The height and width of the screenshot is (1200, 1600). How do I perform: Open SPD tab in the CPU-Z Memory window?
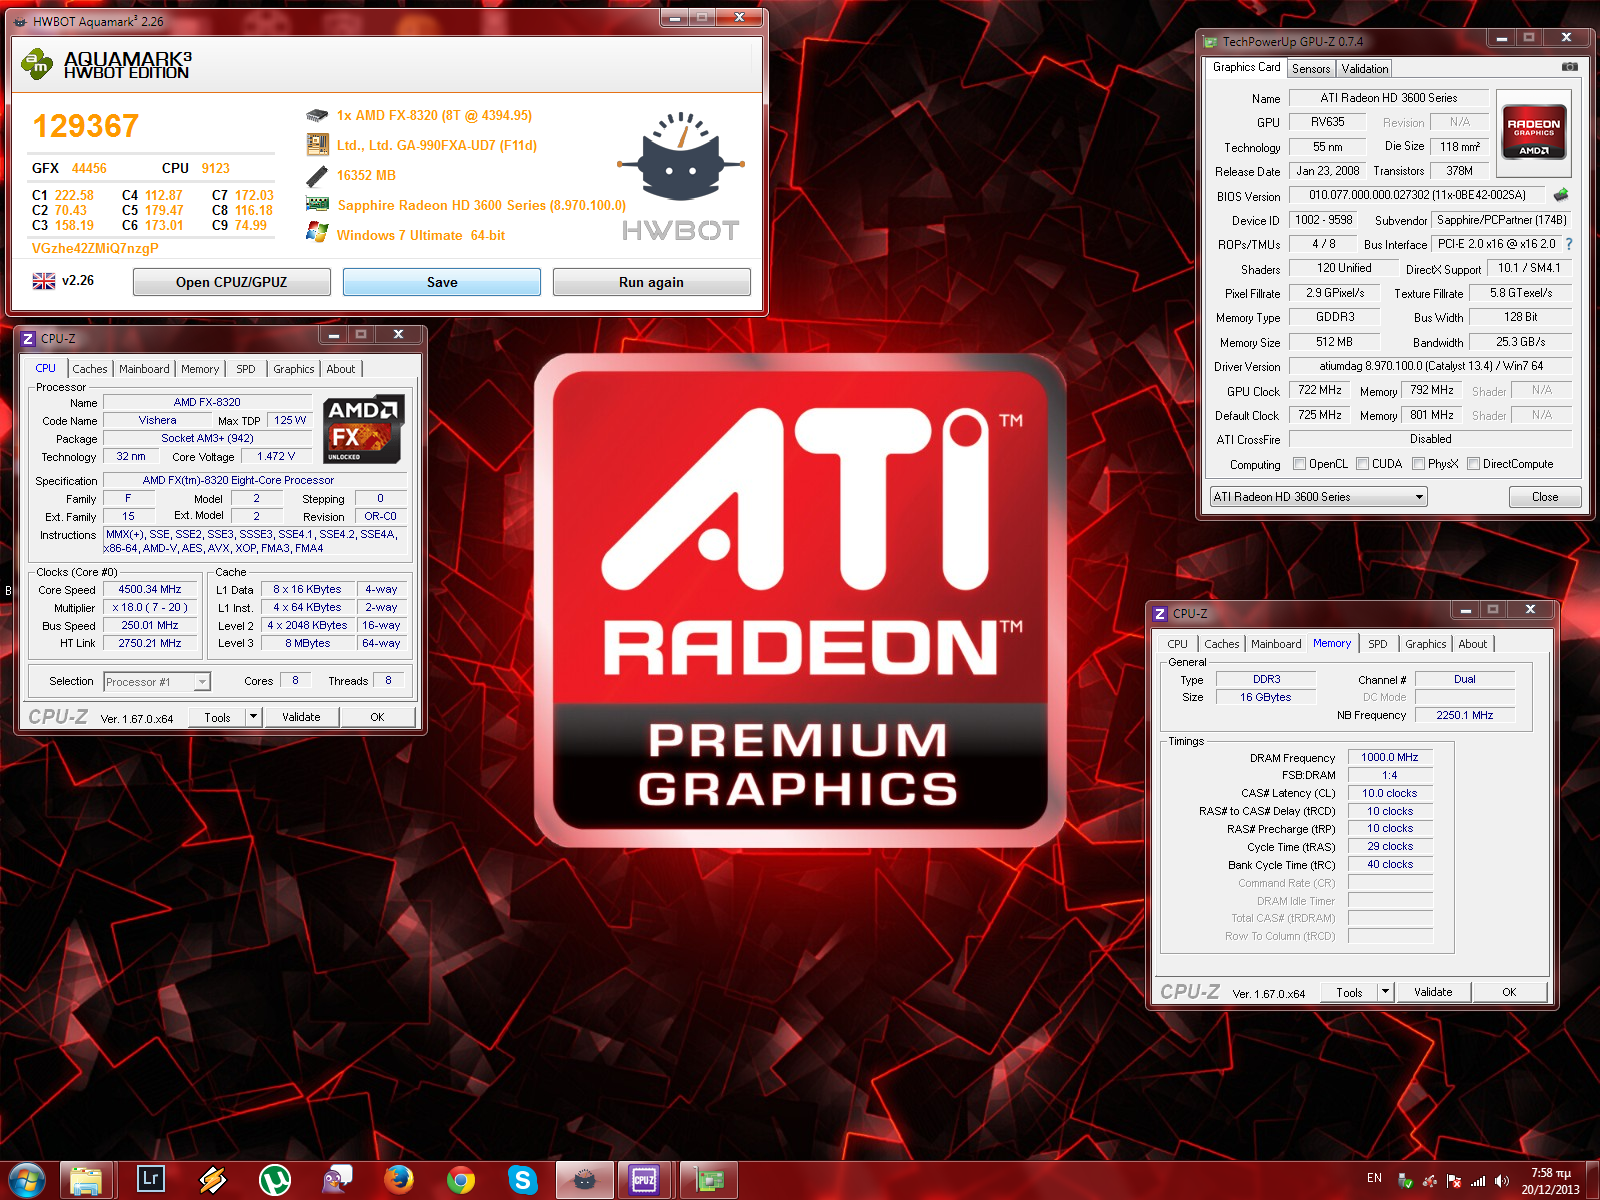[1378, 644]
